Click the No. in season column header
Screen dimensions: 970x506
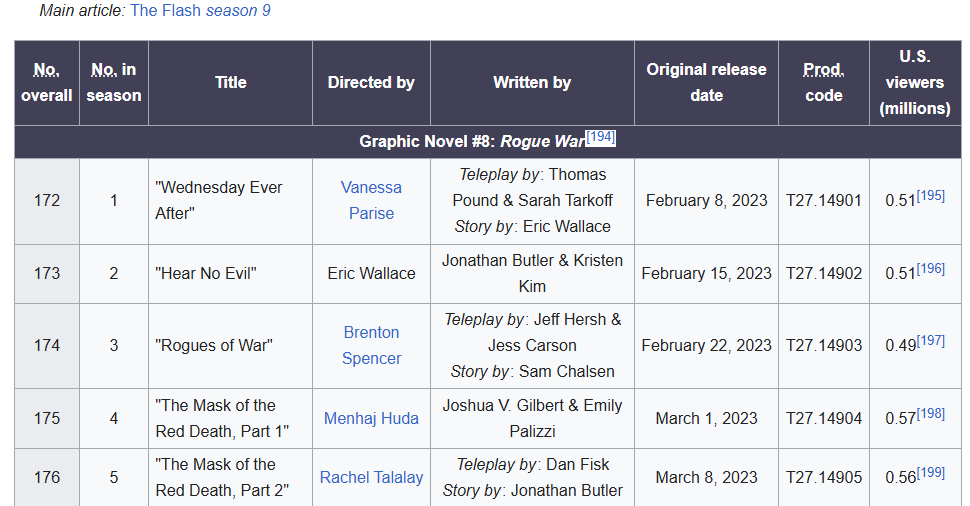114,83
